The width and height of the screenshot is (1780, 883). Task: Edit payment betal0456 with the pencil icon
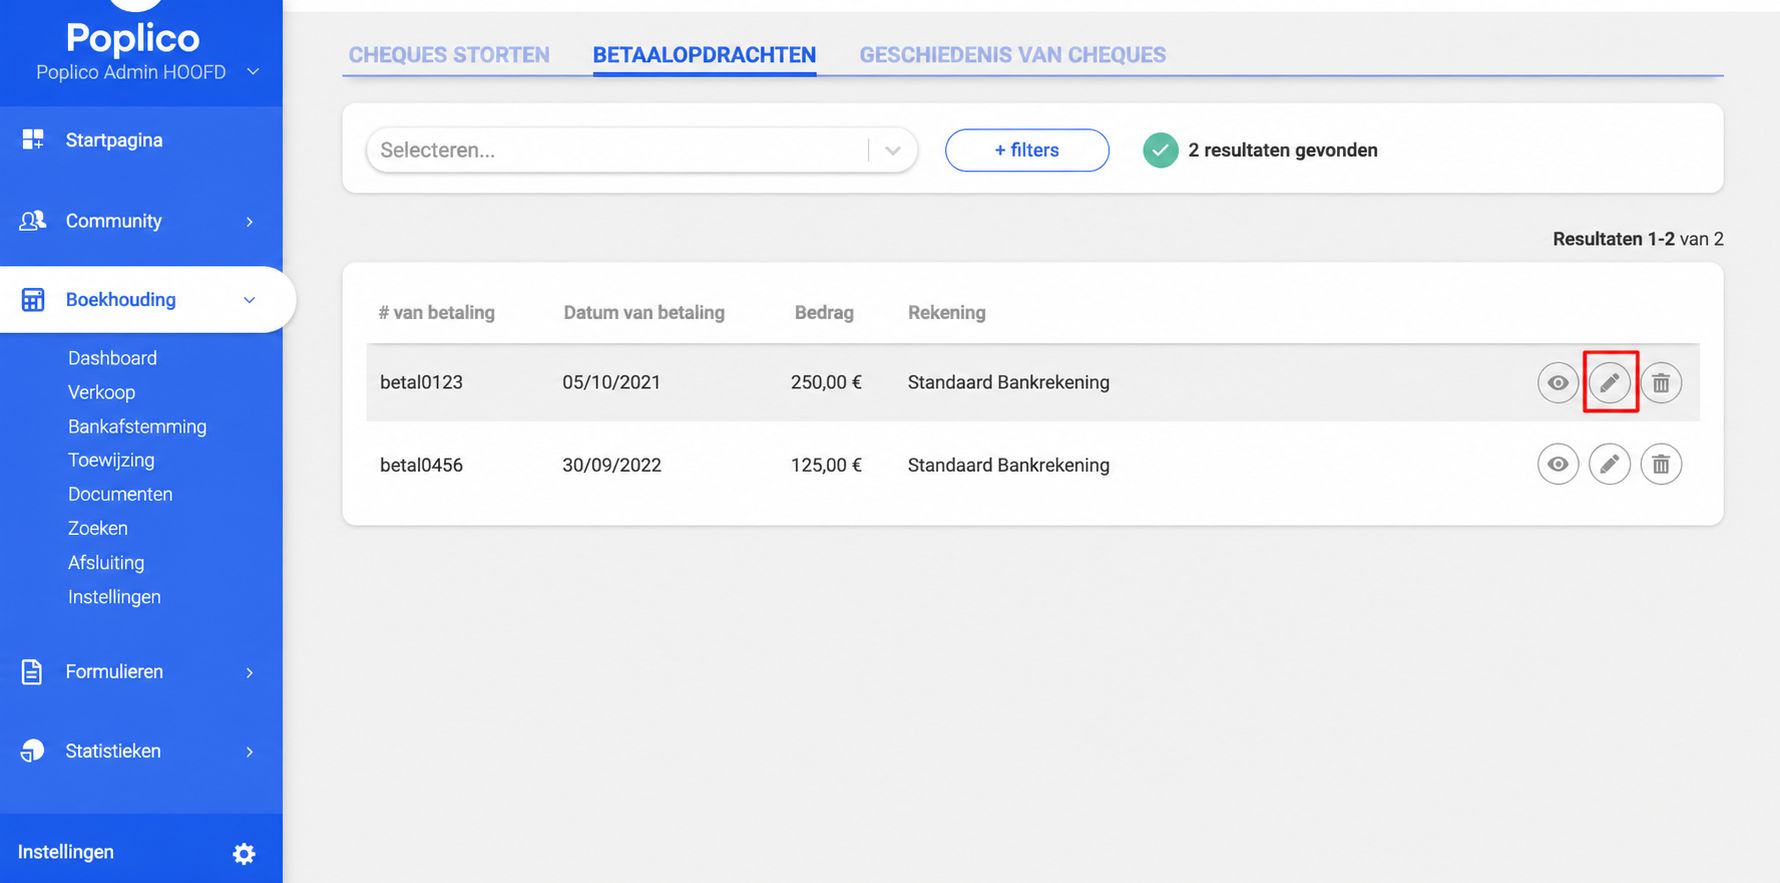tap(1610, 464)
